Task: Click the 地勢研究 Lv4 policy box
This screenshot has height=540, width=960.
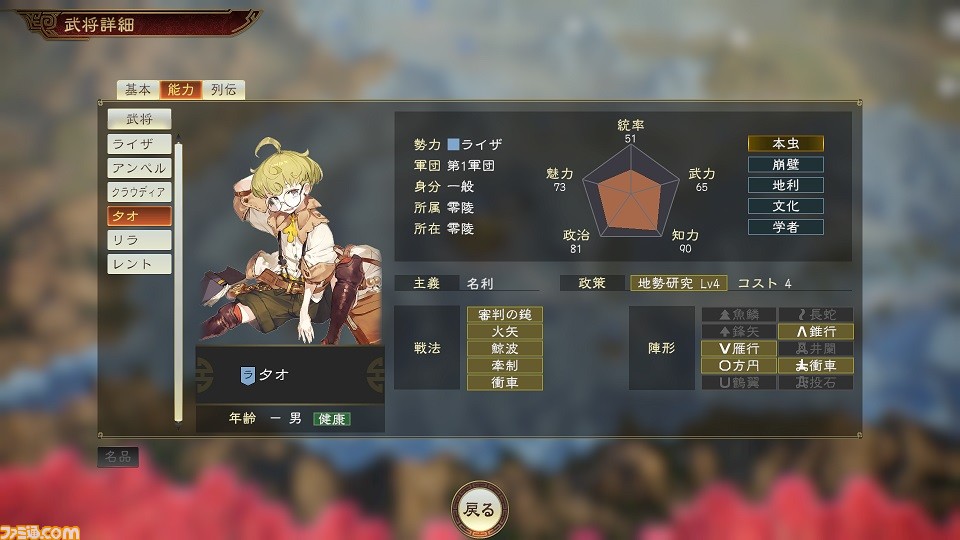Action: (x=679, y=283)
